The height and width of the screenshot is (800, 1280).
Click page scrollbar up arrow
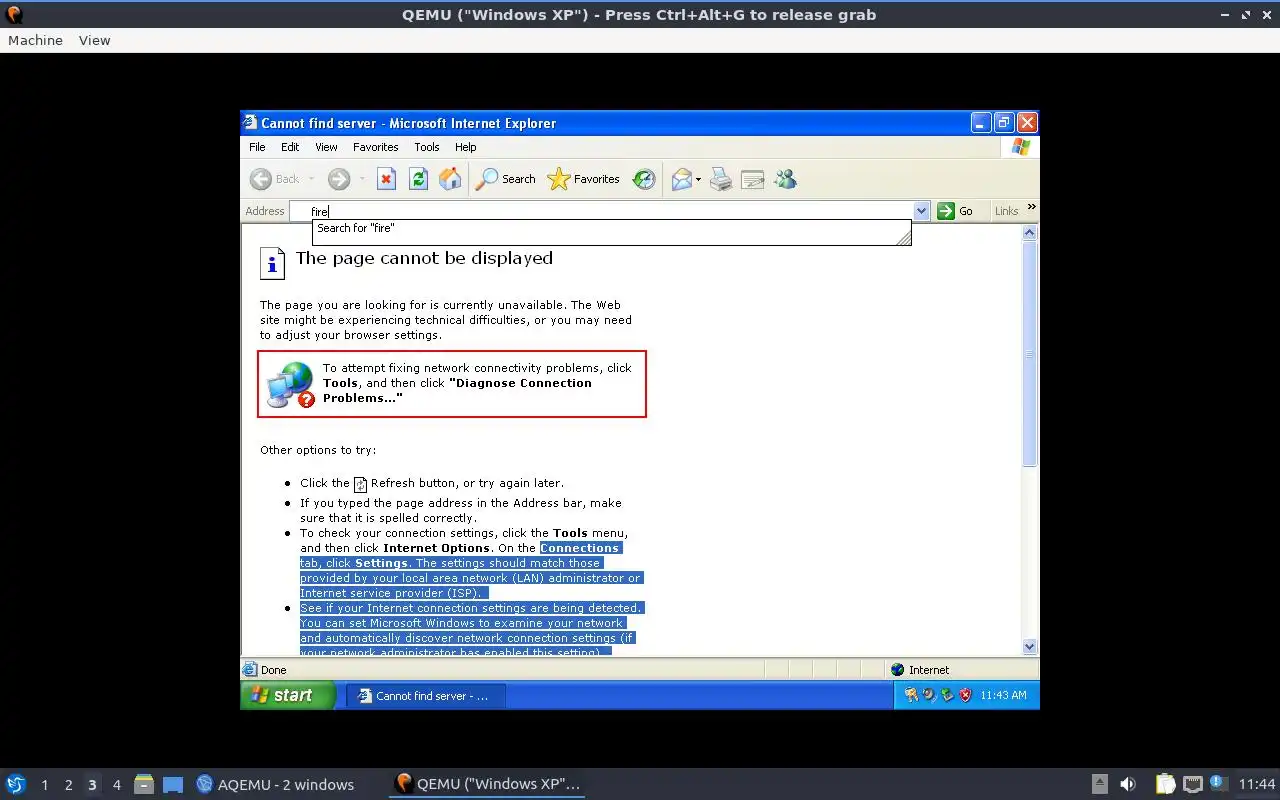[x=1030, y=232]
